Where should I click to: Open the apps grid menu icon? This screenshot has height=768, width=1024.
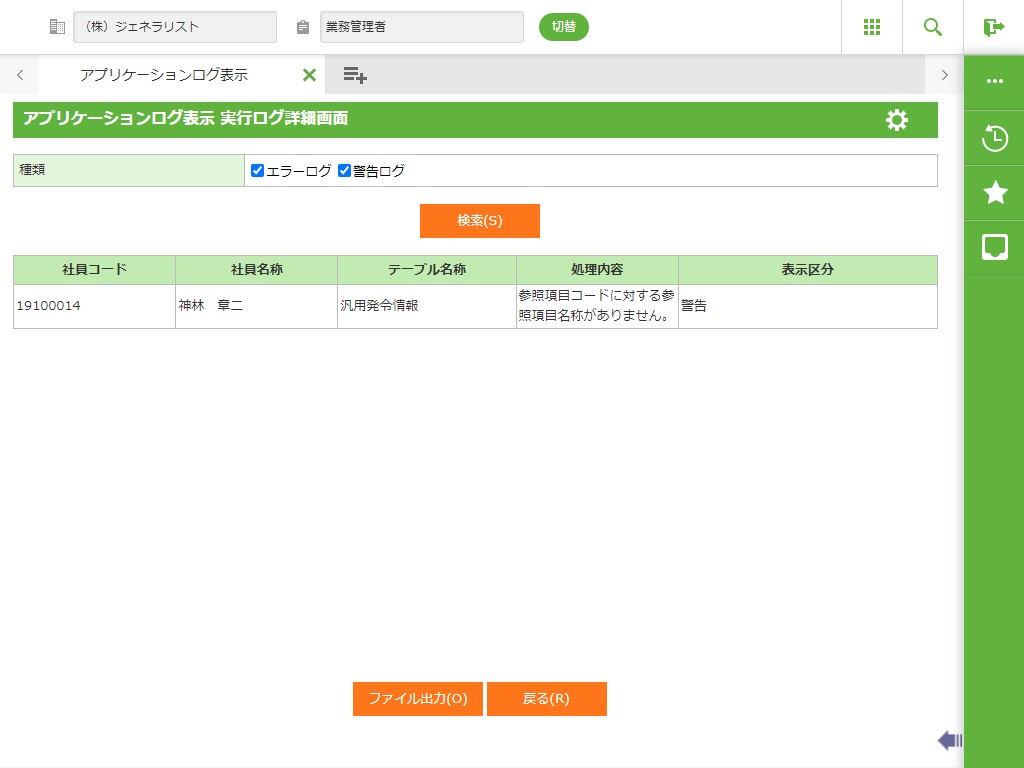pos(871,27)
